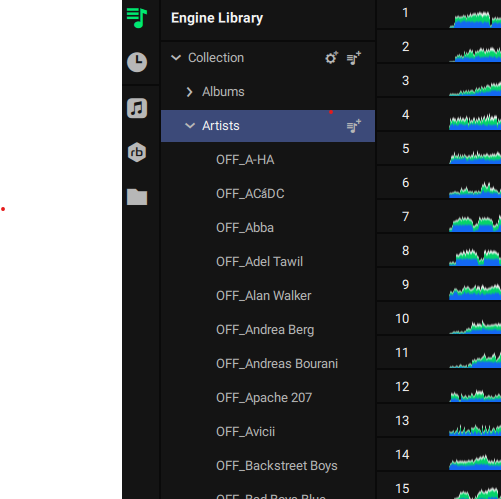501x499 pixels.
Task: Select track row number 6
Action: pos(405,183)
